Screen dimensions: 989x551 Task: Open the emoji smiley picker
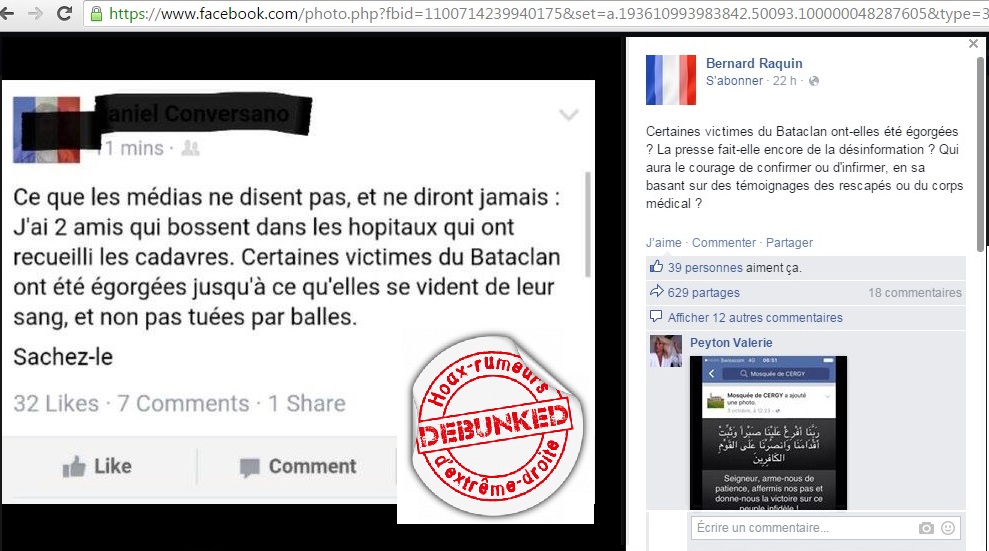pyautogui.click(x=947, y=528)
